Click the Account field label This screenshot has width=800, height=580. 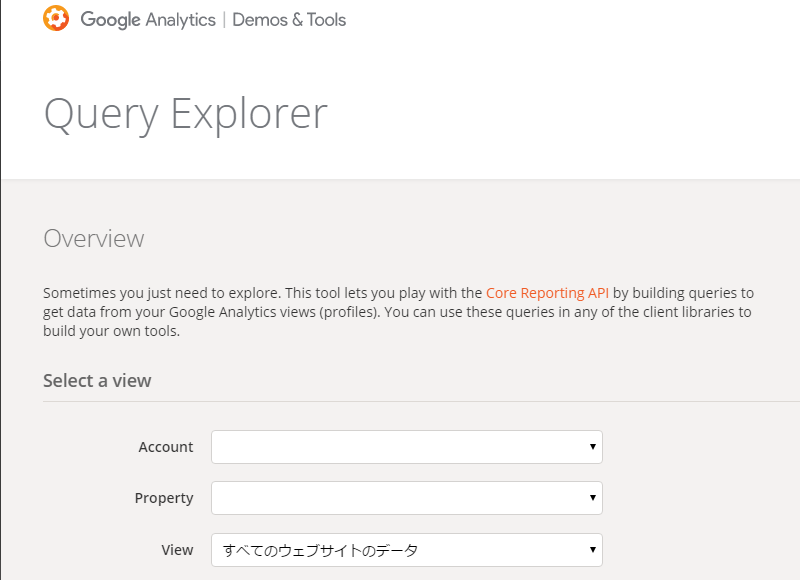pyautogui.click(x=165, y=447)
